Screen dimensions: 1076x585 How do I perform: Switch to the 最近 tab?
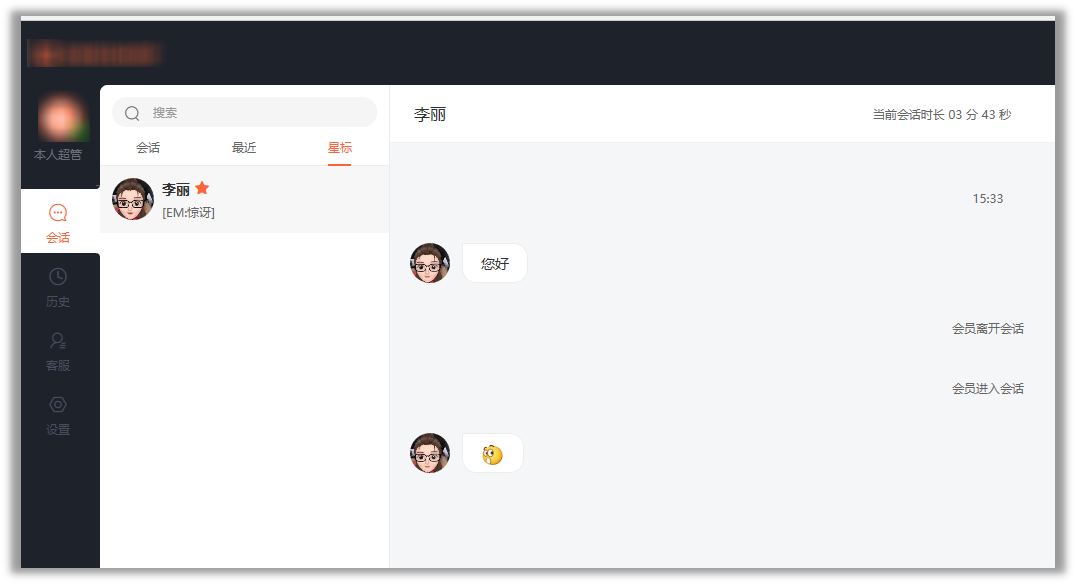point(244,148)
